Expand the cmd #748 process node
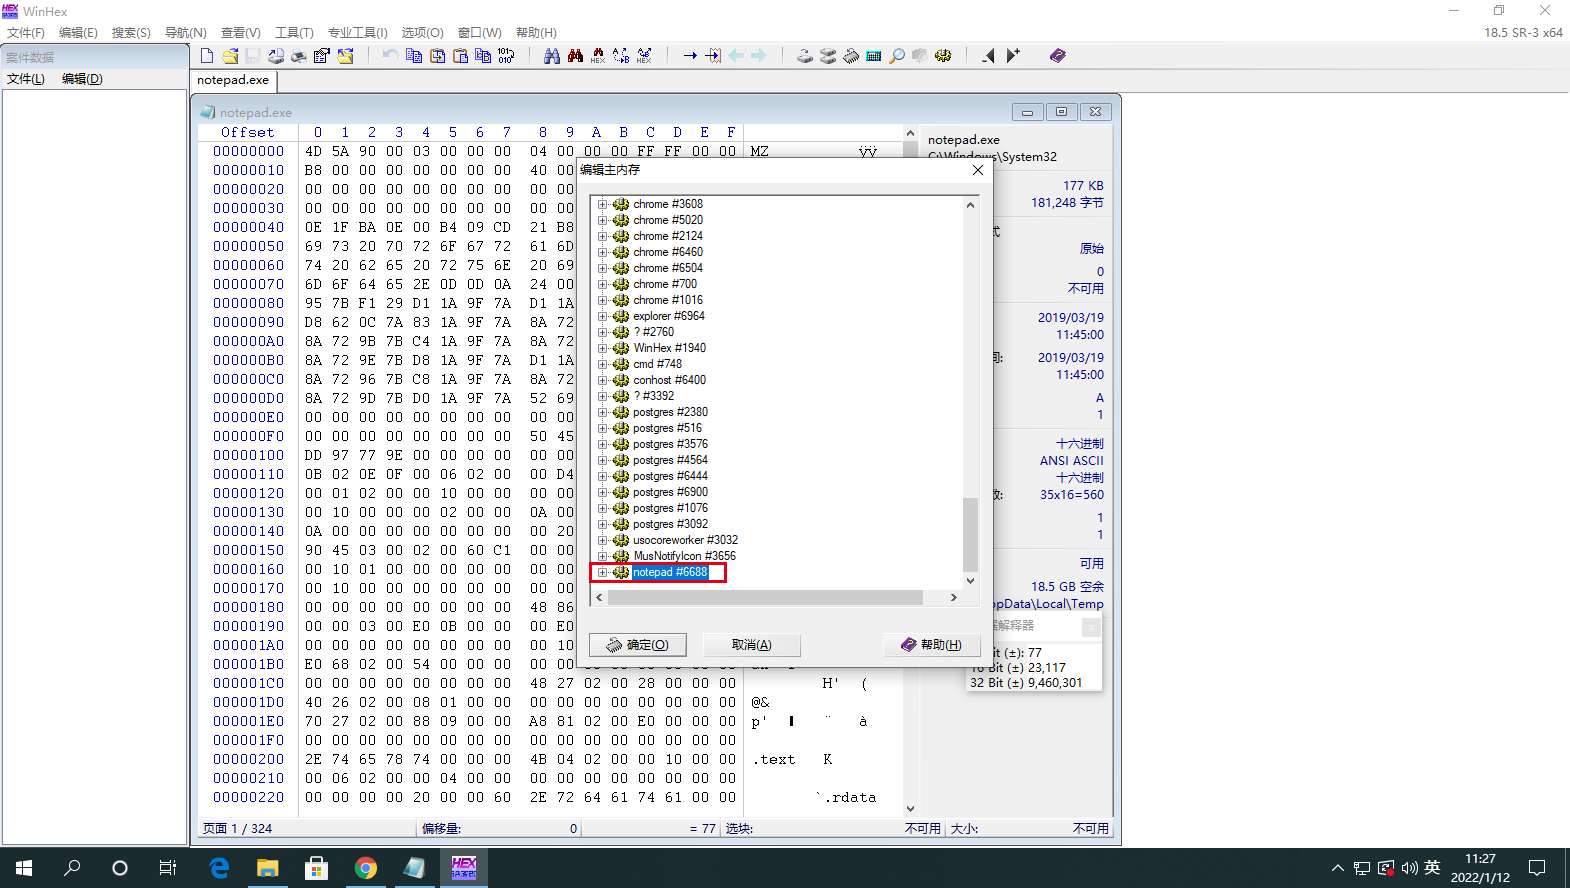1570x888 pixels. 603,364
